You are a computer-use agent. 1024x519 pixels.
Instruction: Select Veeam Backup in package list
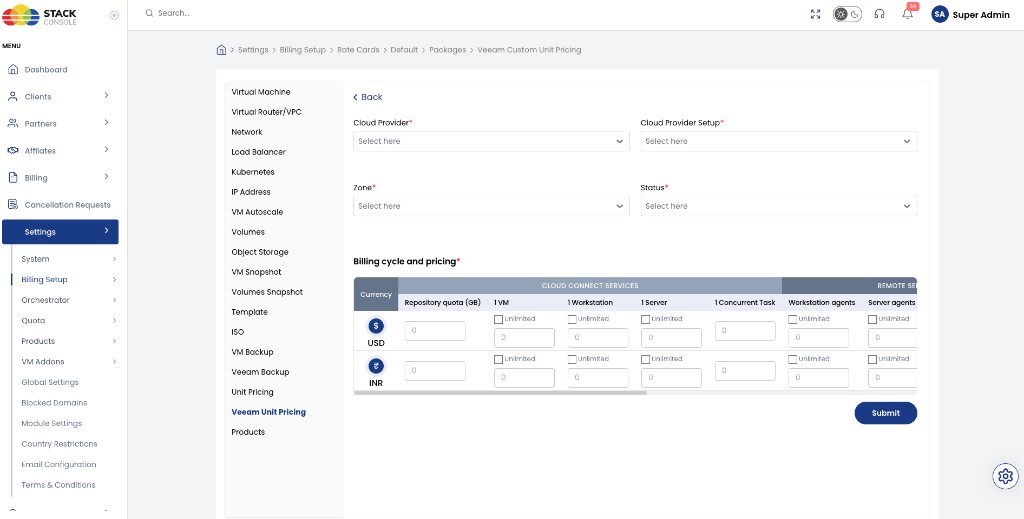(x=260, y=372)
